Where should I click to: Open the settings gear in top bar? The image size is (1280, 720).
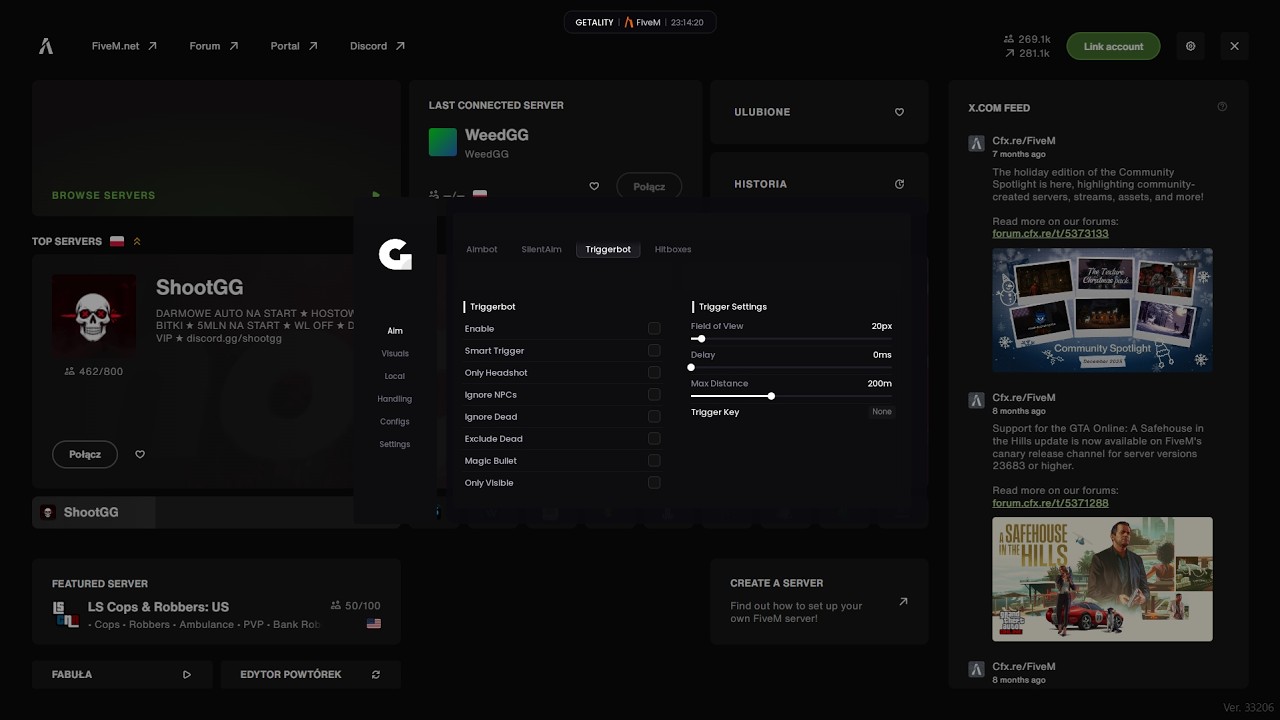[x=1190, y=46]
